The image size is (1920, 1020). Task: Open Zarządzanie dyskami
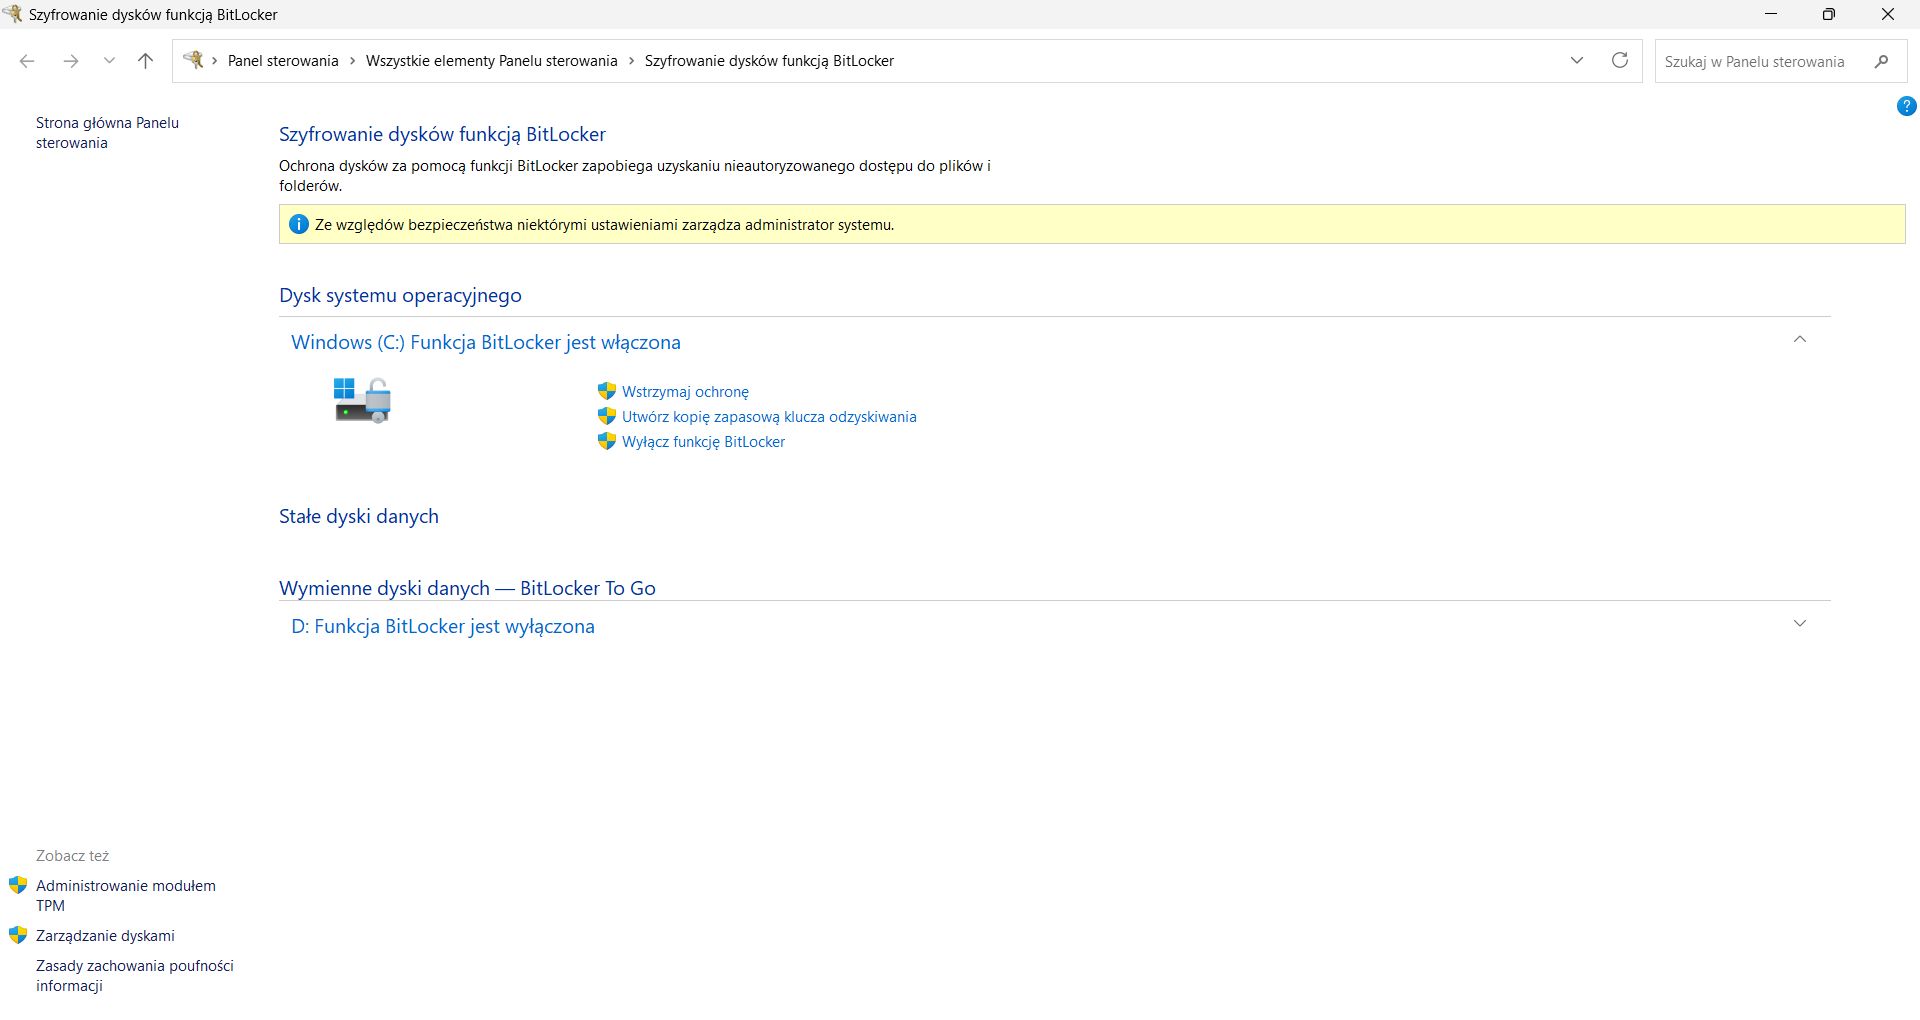[105, 936]
